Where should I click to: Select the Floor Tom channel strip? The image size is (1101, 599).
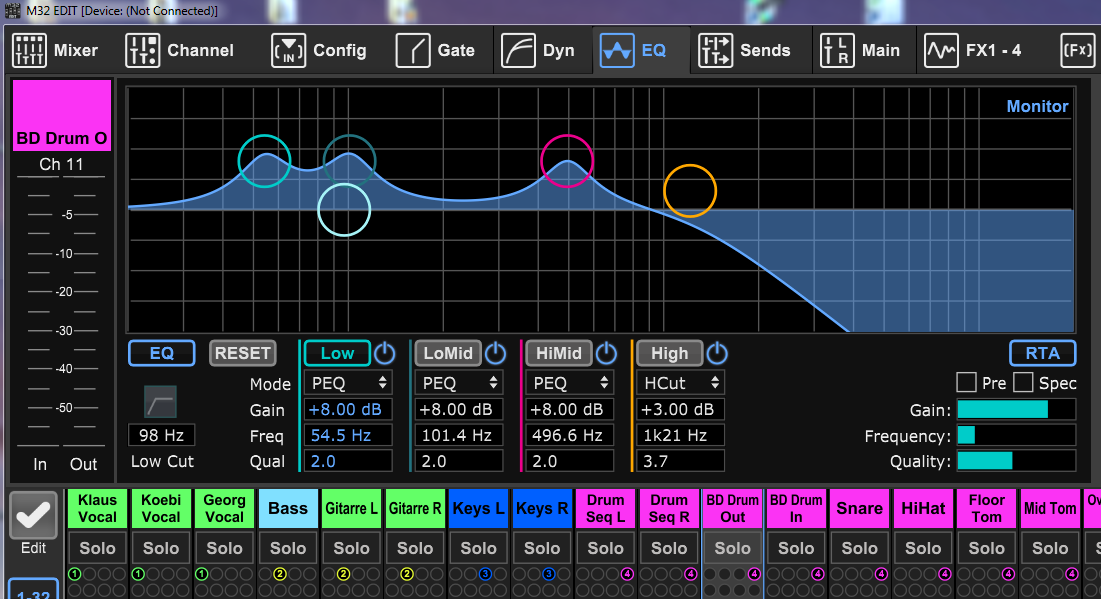click(987, 508)
